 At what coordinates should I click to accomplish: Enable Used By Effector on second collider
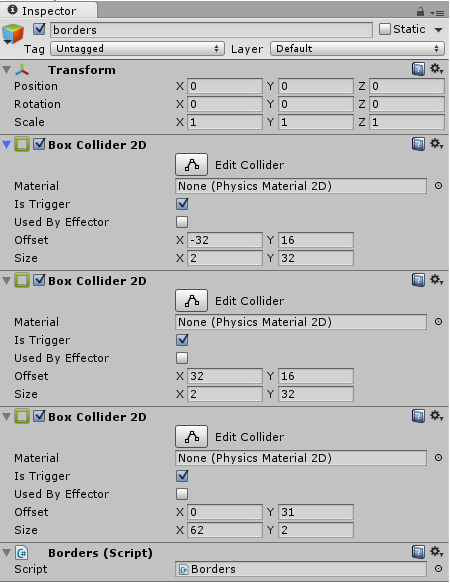tap(182, 358)
